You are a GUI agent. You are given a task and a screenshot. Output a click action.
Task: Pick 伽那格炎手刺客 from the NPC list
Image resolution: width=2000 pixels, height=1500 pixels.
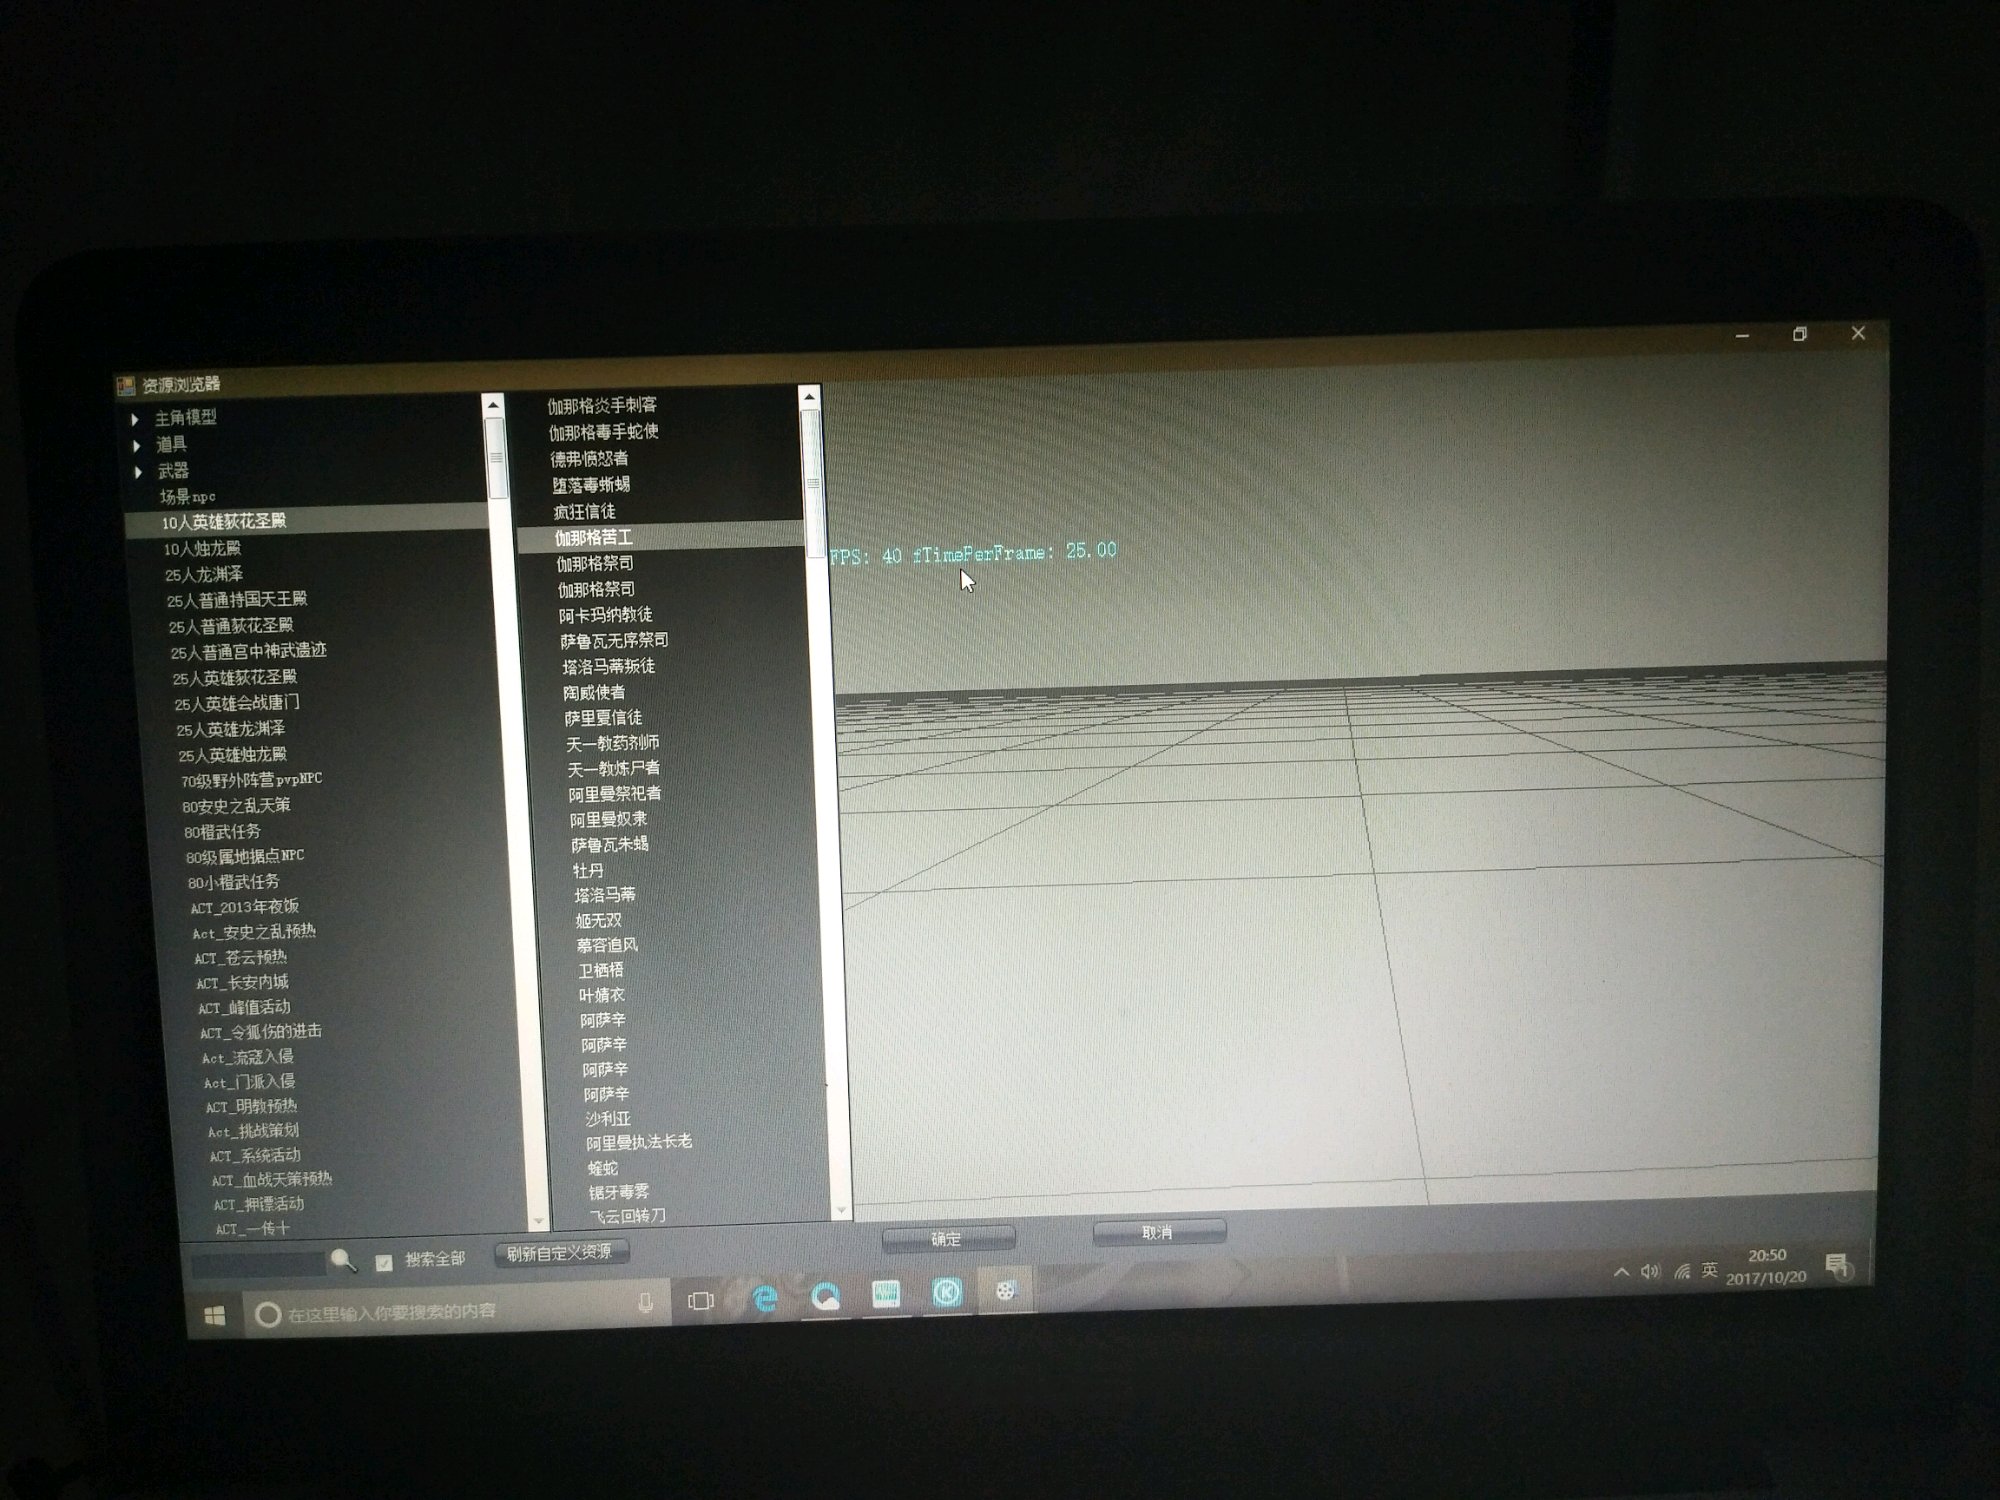pyautogui.click(x=602, y=406)
